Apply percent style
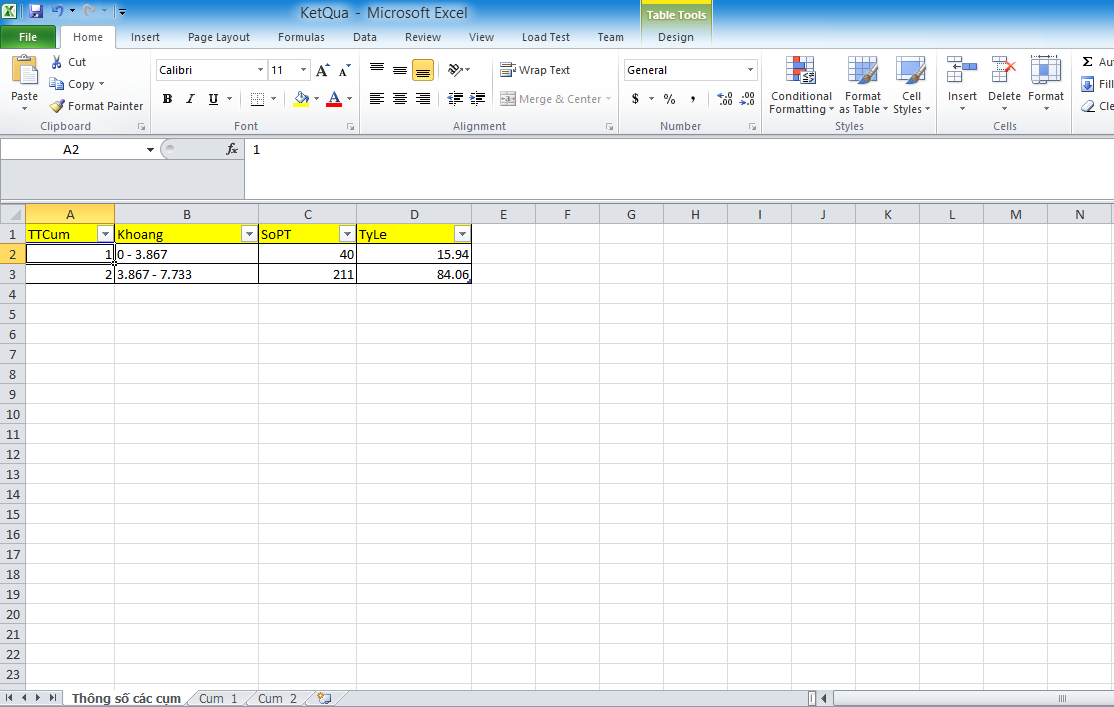Screen dimensions: 1114x707 (x=669, y=99)
